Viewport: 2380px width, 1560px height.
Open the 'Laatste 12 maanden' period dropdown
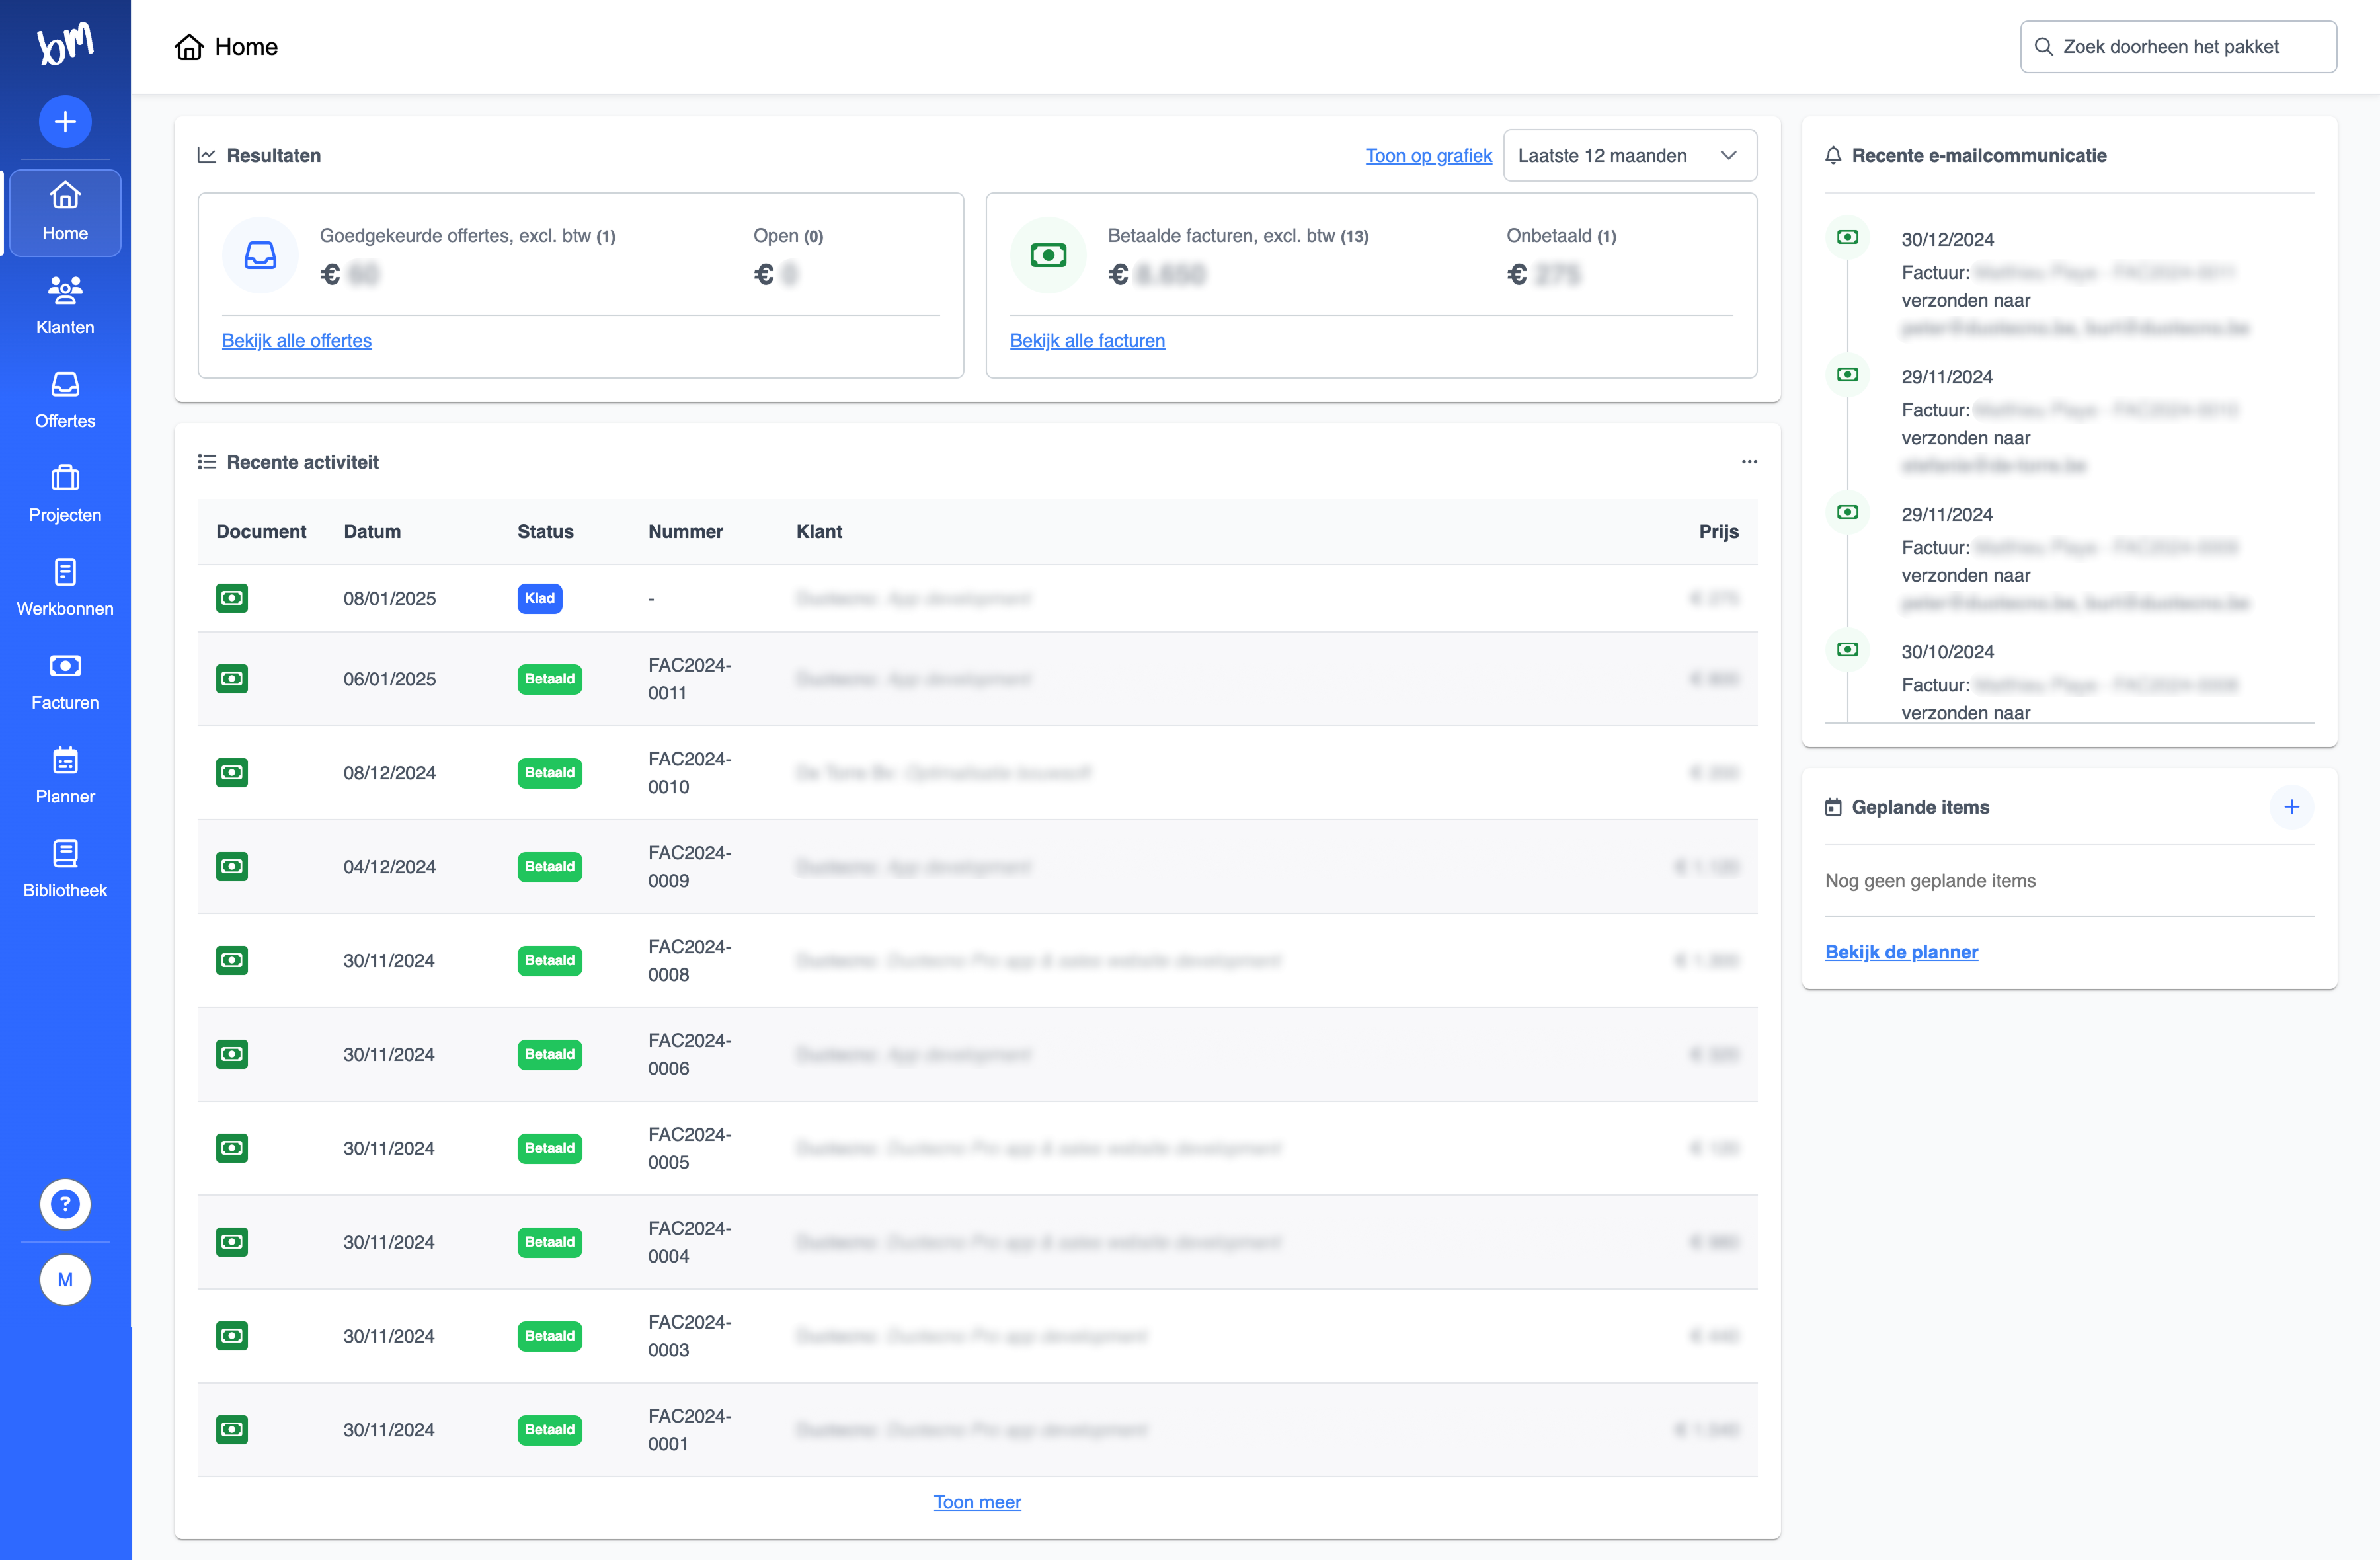[1629, 155]
